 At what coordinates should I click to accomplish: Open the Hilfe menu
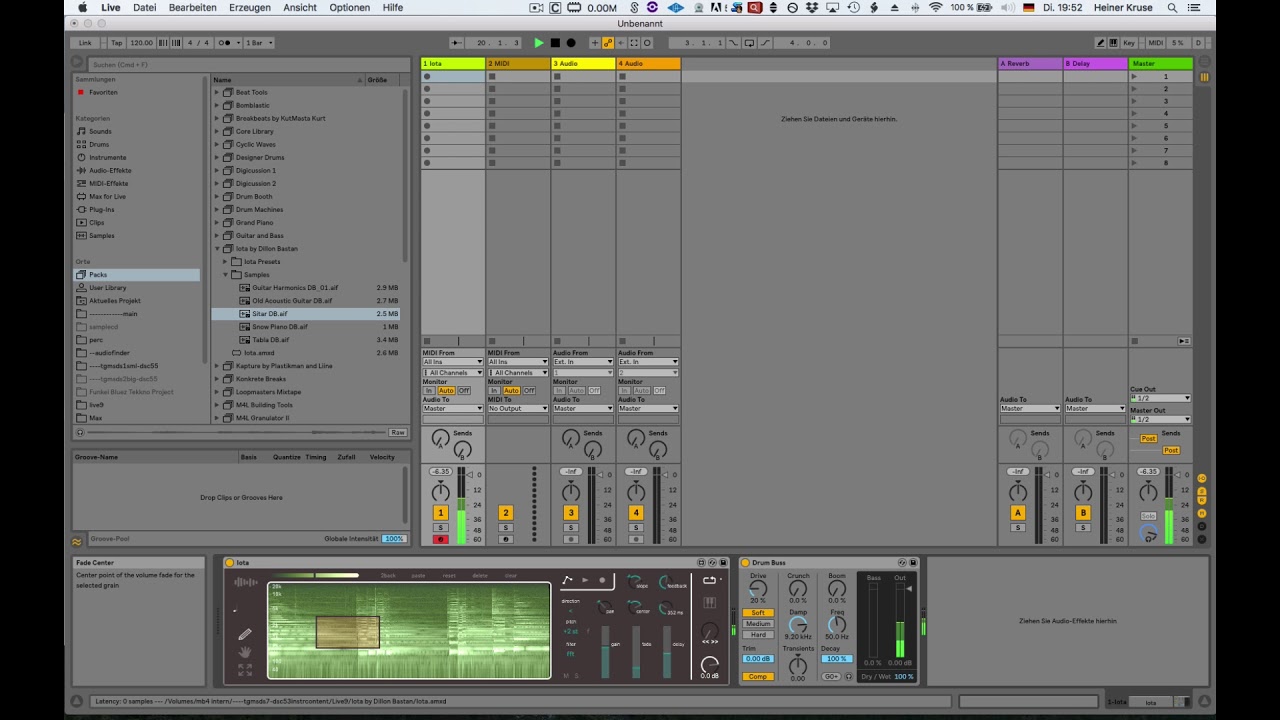(x=393, y=7)
